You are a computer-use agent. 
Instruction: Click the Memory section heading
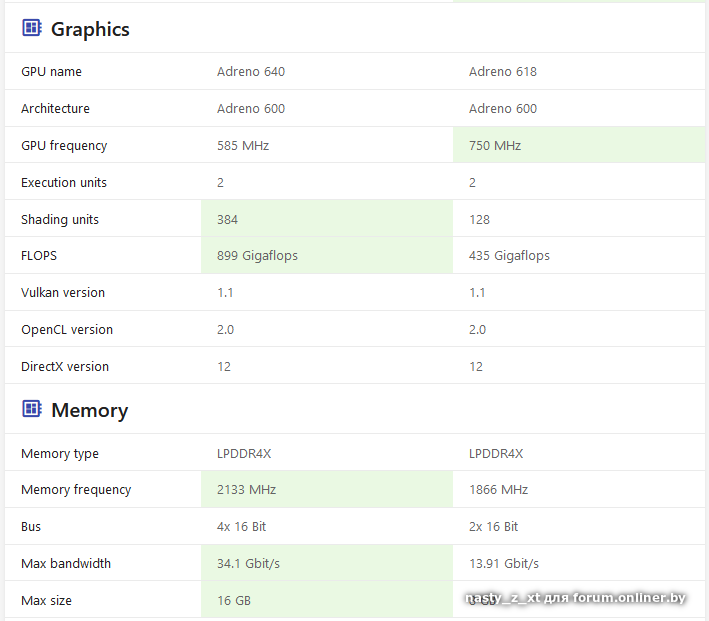click(89, 410)
